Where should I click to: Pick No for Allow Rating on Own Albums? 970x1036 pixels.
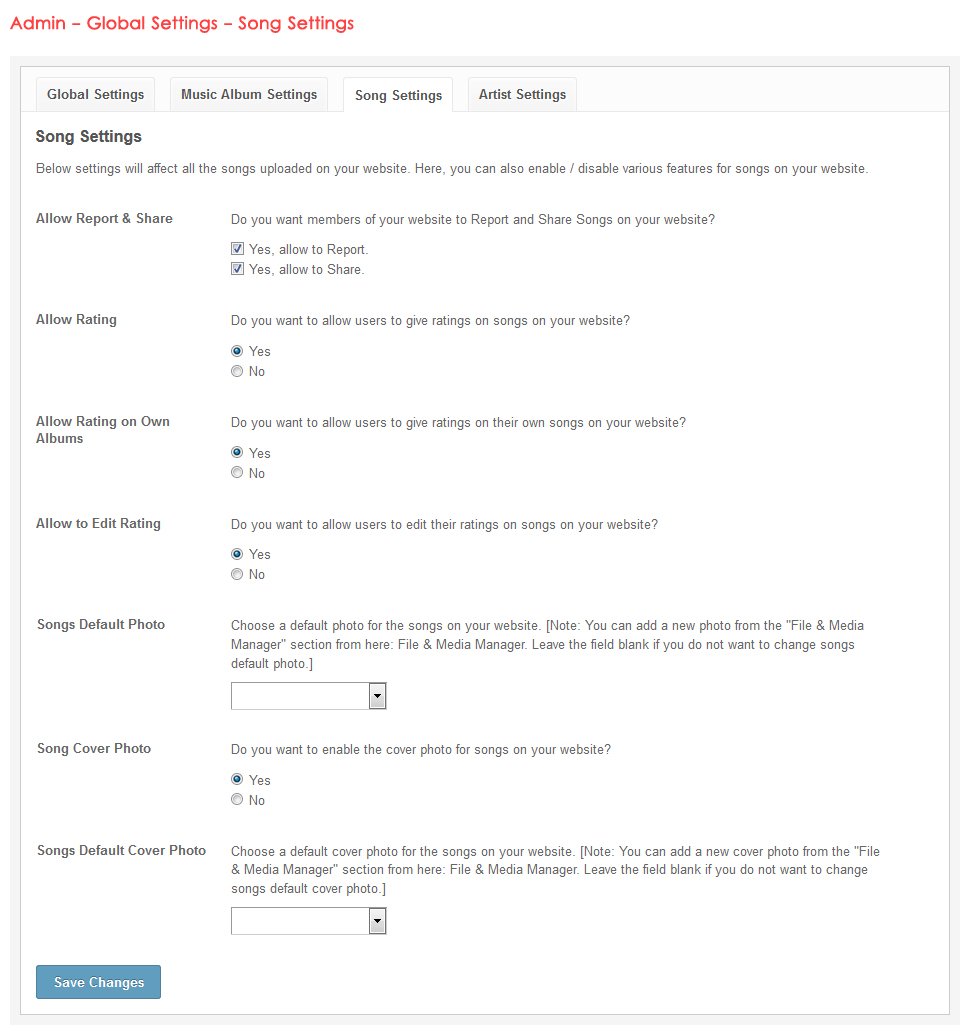tap(237, 473)
